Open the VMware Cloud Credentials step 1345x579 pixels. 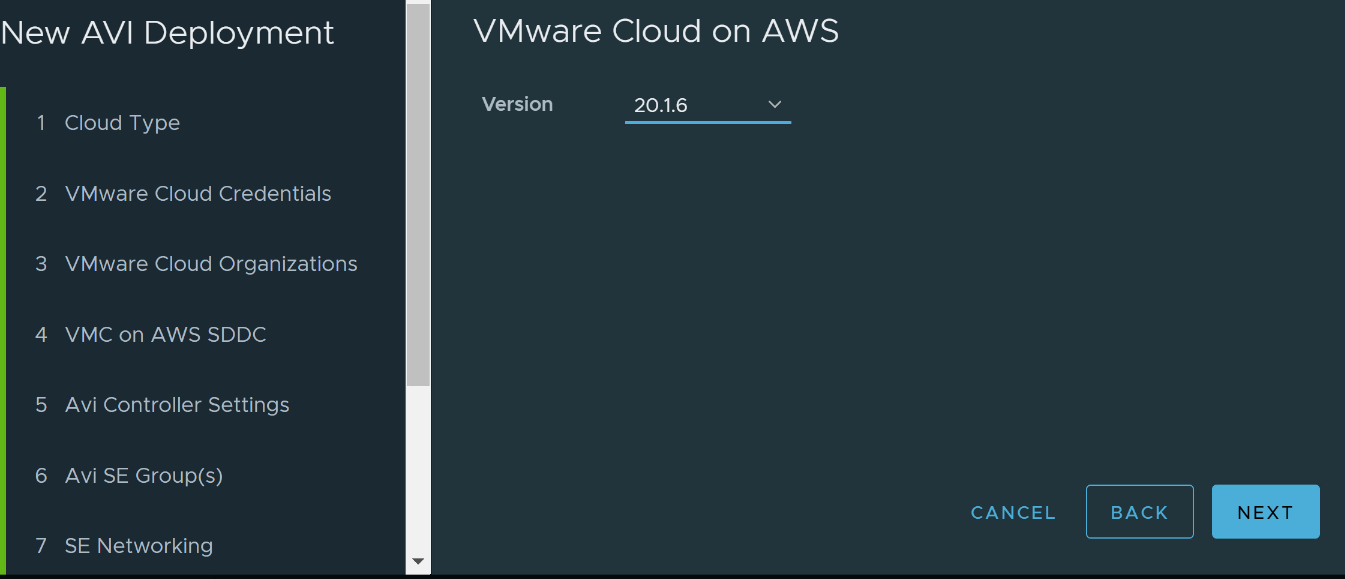(197, 194)
